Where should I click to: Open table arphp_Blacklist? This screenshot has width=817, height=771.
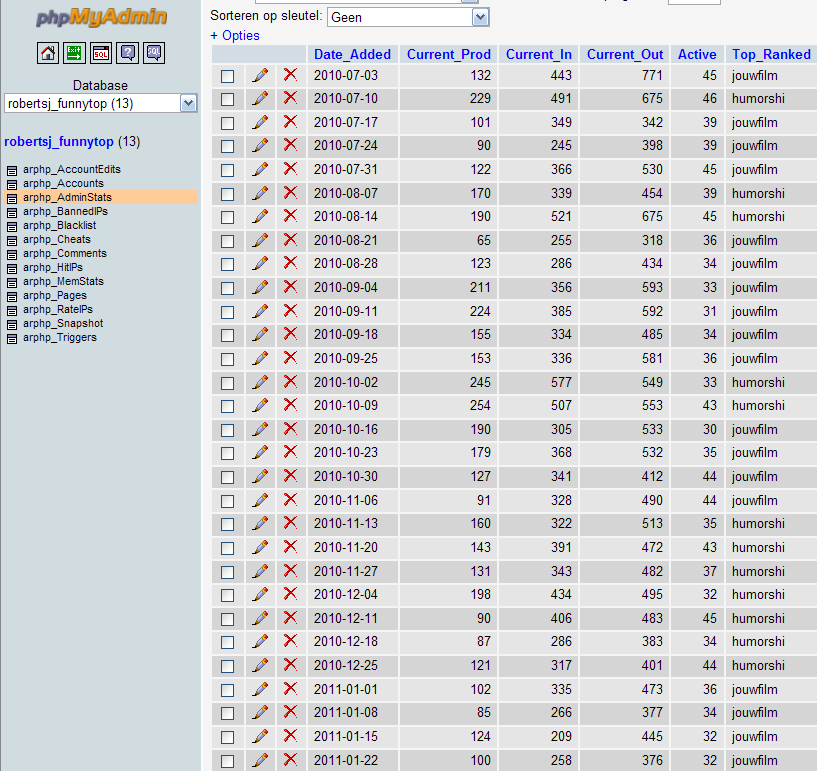(x=59, y=226)
